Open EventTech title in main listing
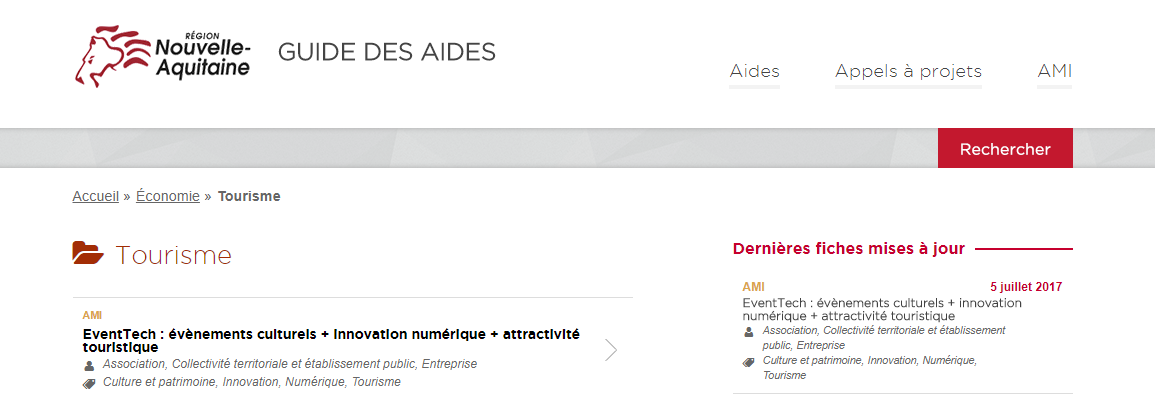1155x394 pixels. coord(331,340)
